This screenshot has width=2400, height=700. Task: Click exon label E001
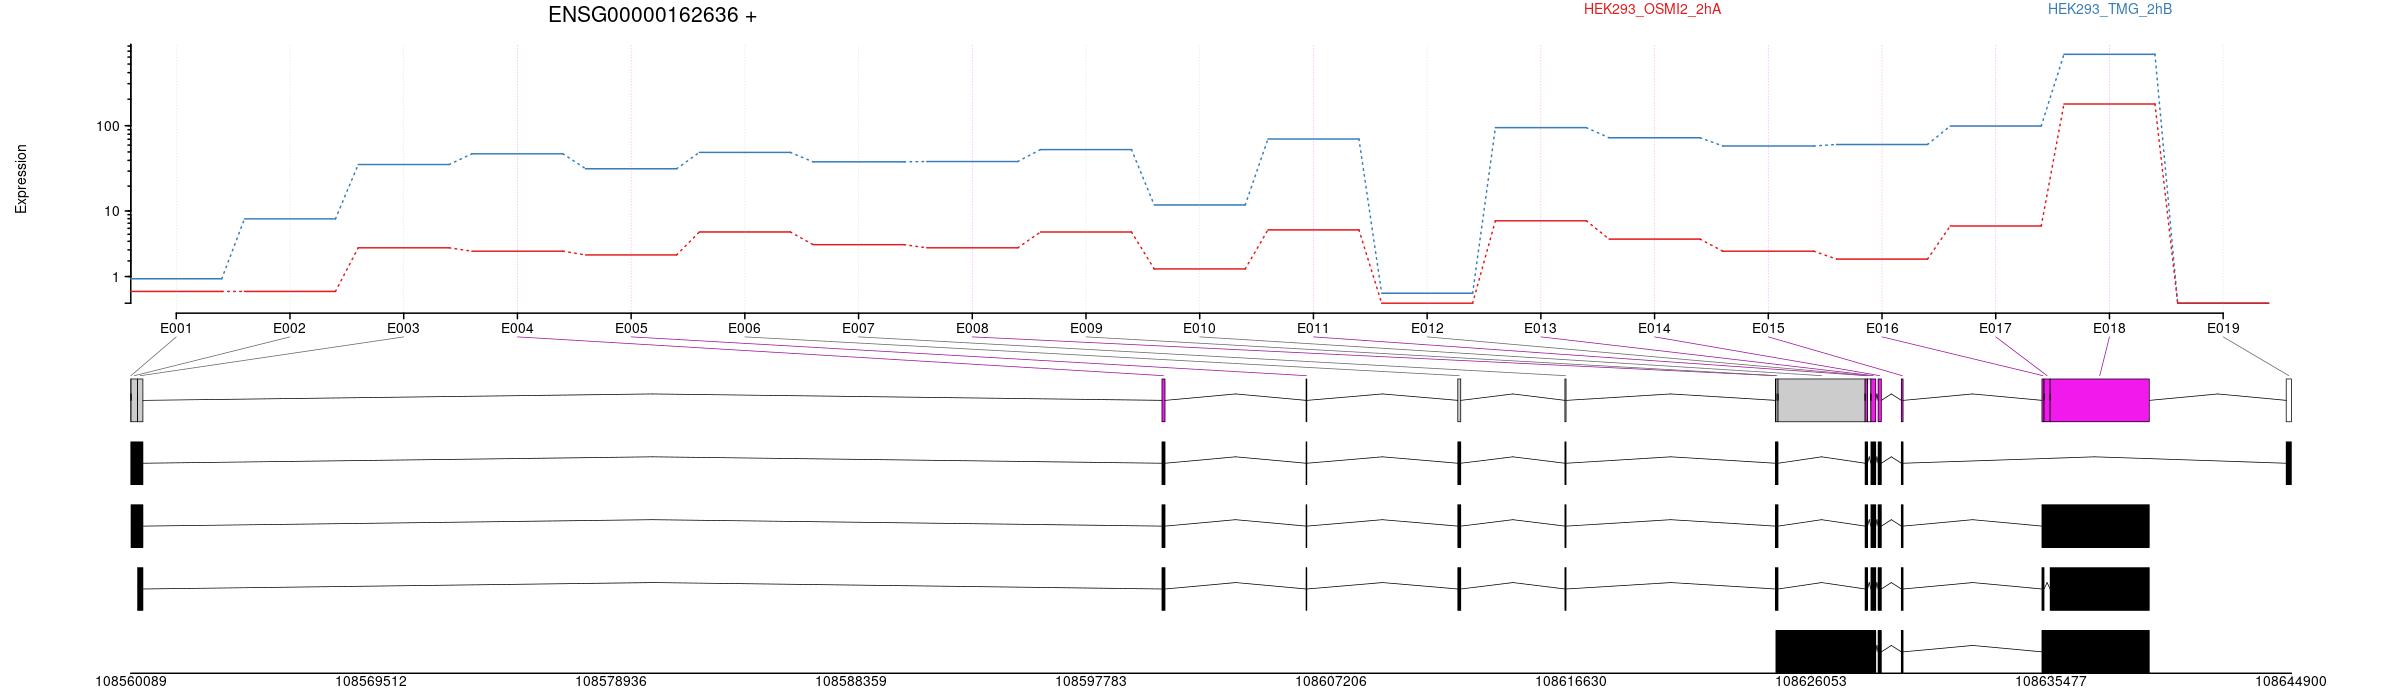click(x=176, y=328)
